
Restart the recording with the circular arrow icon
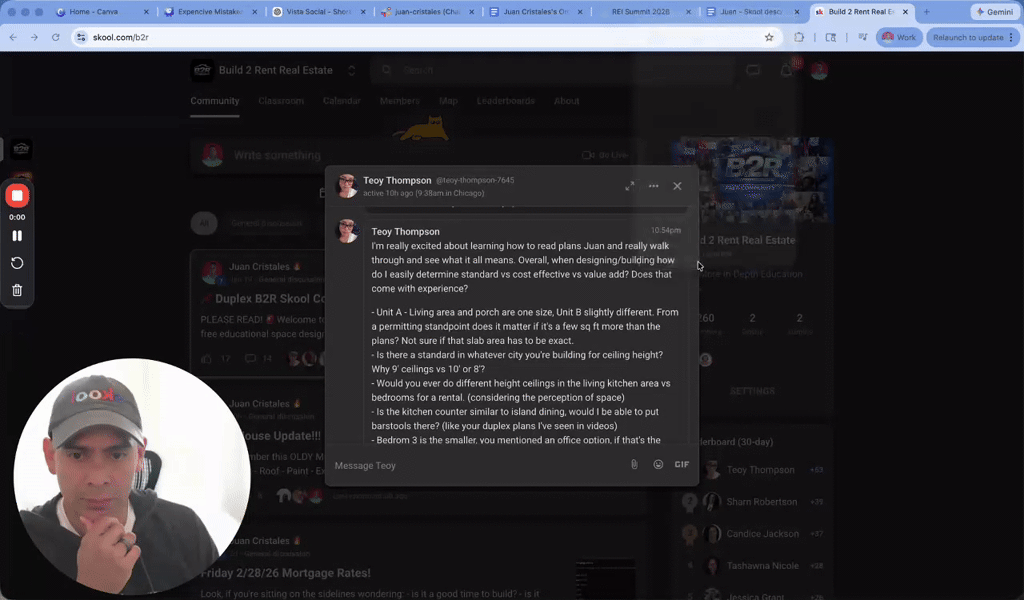point(17,262)
